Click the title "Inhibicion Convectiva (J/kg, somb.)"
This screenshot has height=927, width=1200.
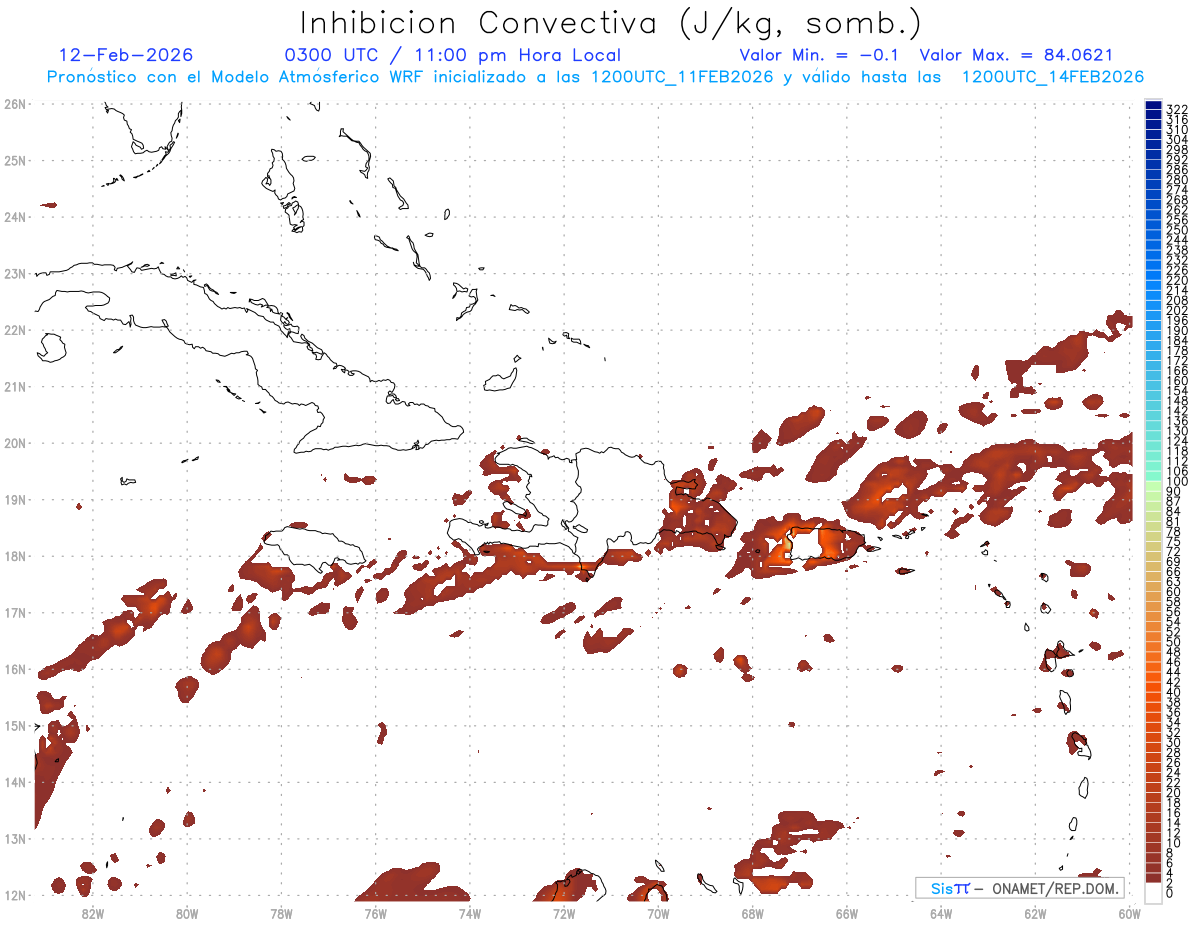pyautogui.click(x=611, y=23)
